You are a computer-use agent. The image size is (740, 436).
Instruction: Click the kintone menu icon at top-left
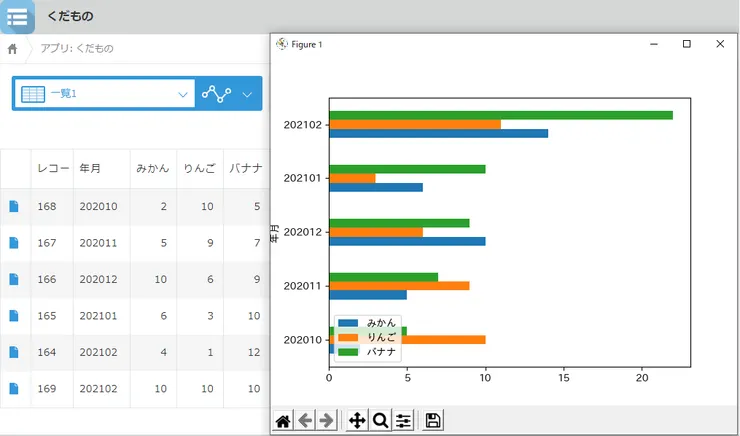pyautogui.click(x=17, y=16)
